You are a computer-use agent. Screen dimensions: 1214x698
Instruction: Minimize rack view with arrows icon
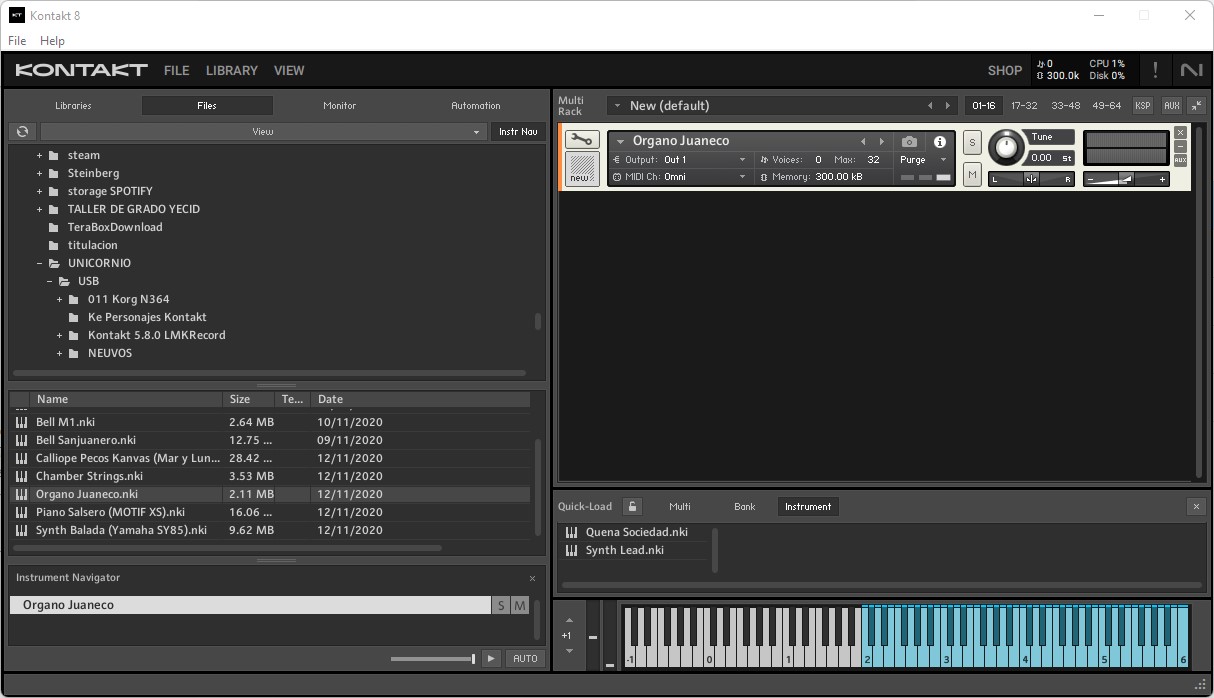click(x=1196, y=105)
